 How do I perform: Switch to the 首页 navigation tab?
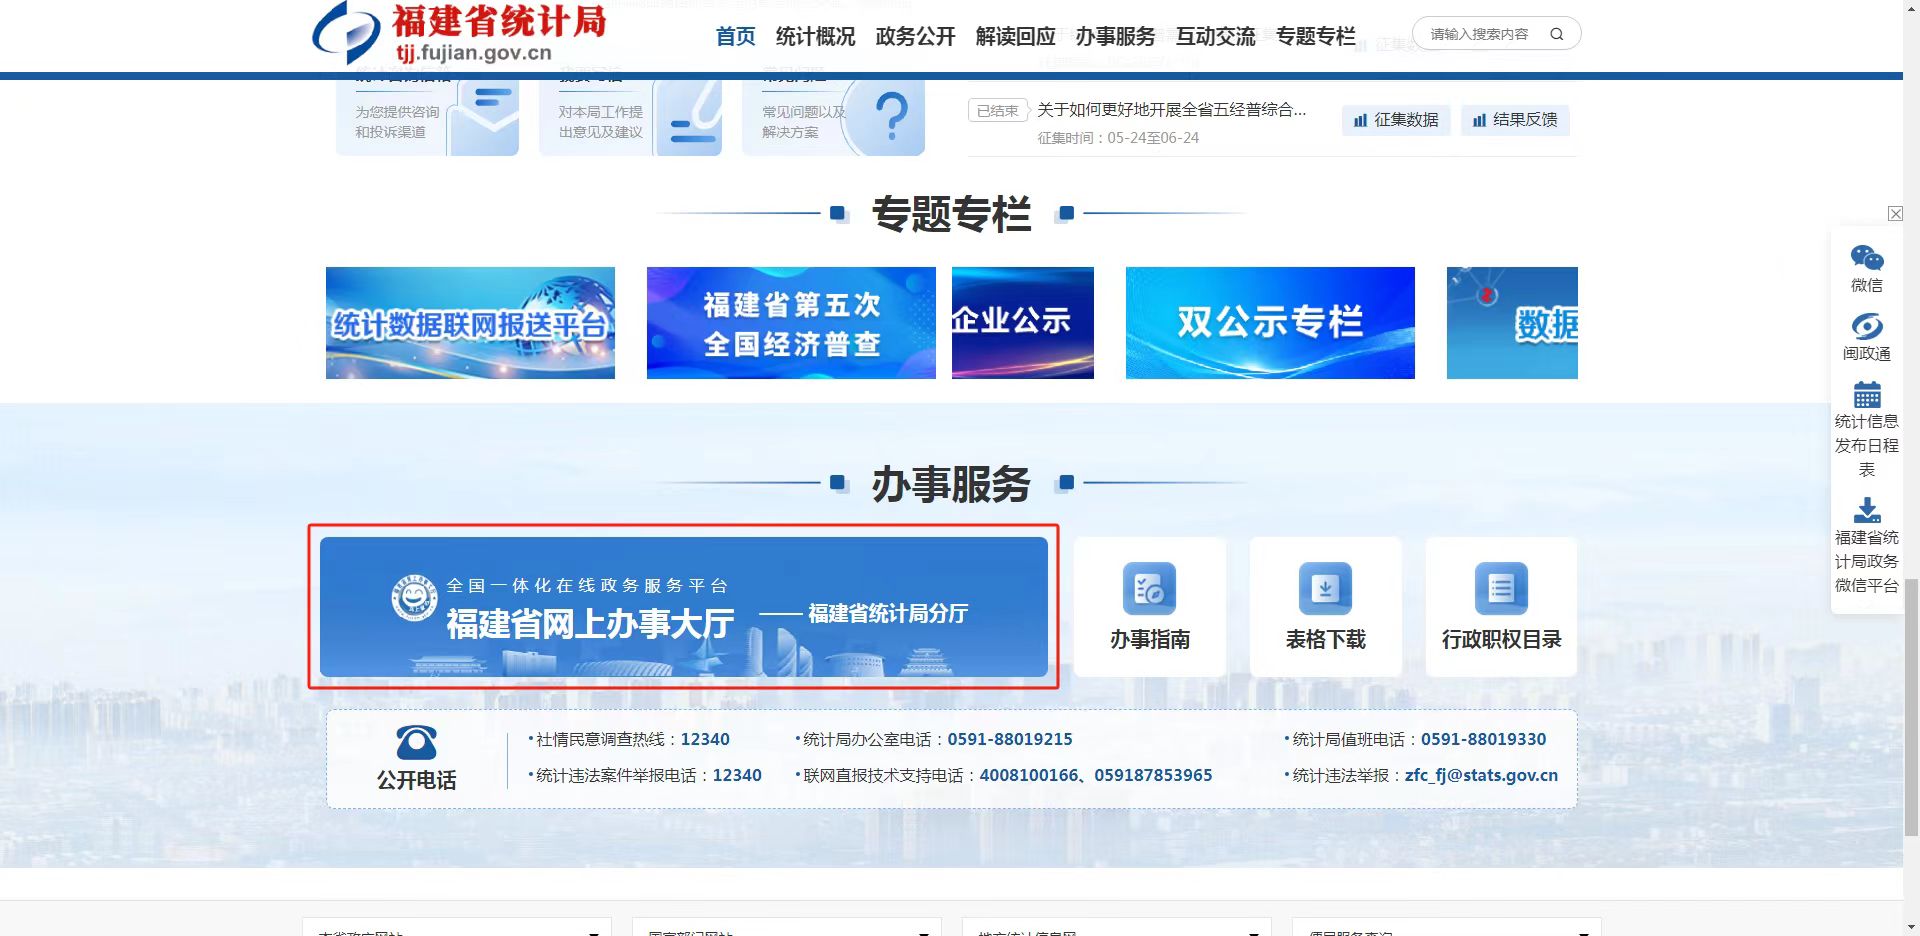pyautogui.click(x=735, y=36)
